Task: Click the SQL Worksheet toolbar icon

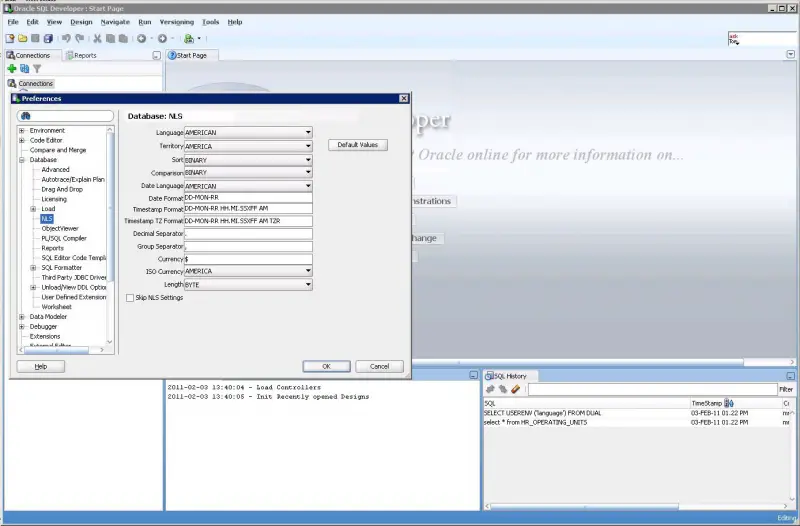Action: pos(189,39)
